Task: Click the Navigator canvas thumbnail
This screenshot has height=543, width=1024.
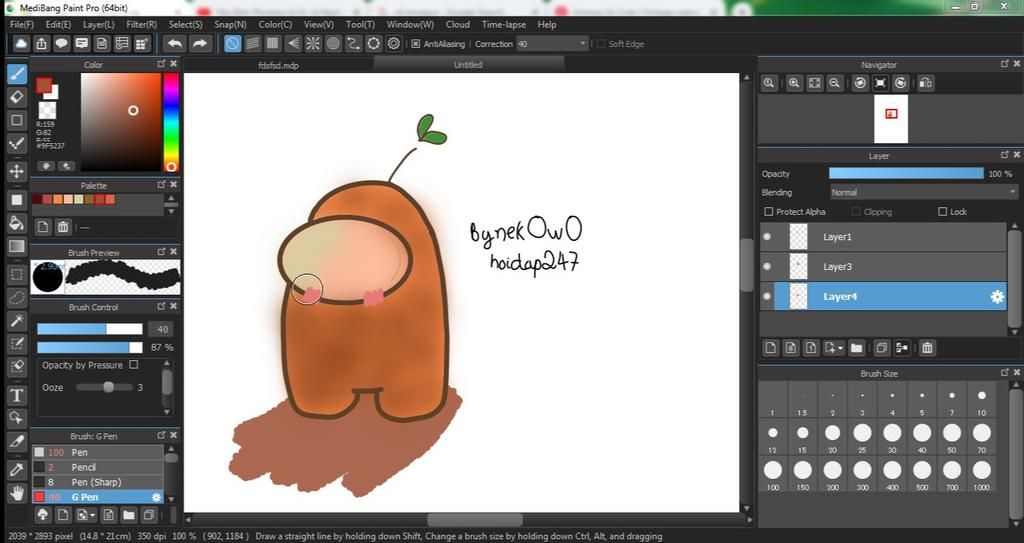Action: [x=891, y=118]
